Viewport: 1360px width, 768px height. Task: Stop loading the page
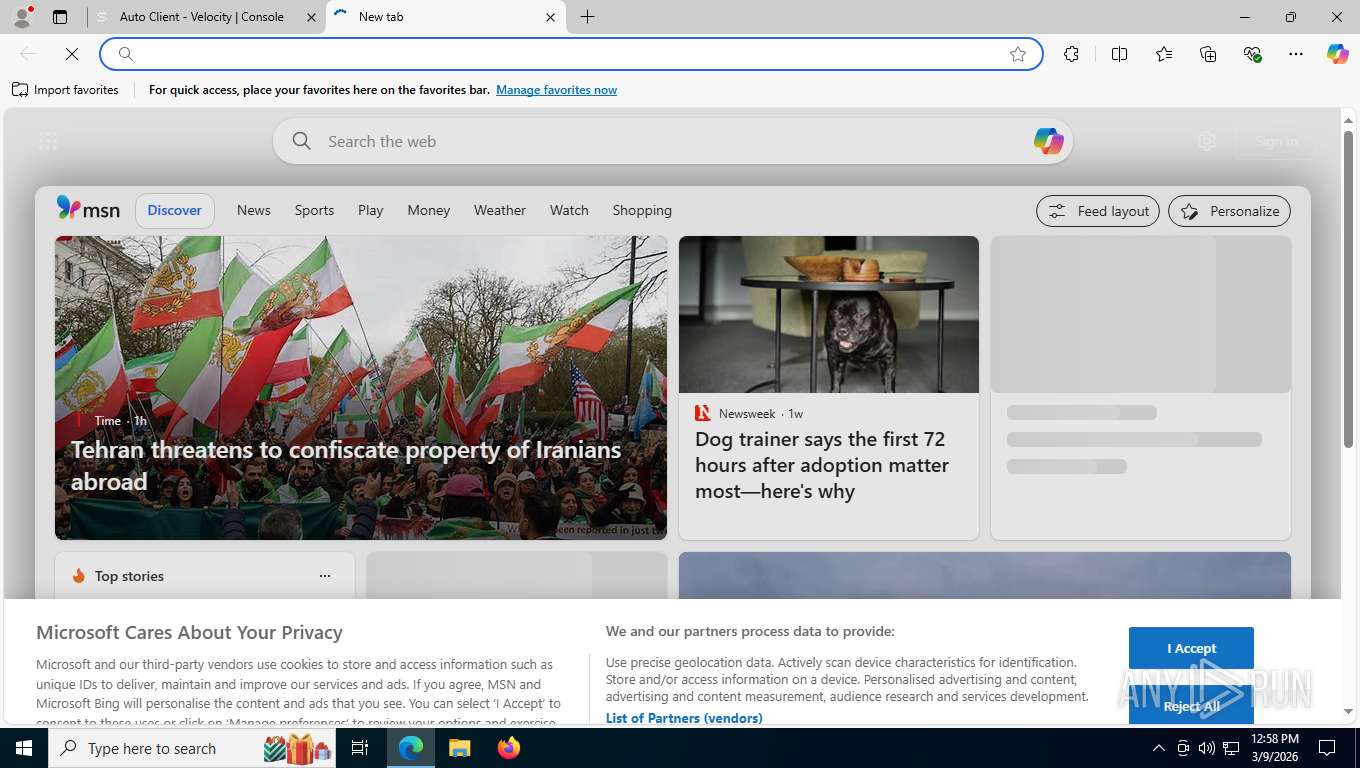(72, 54)
